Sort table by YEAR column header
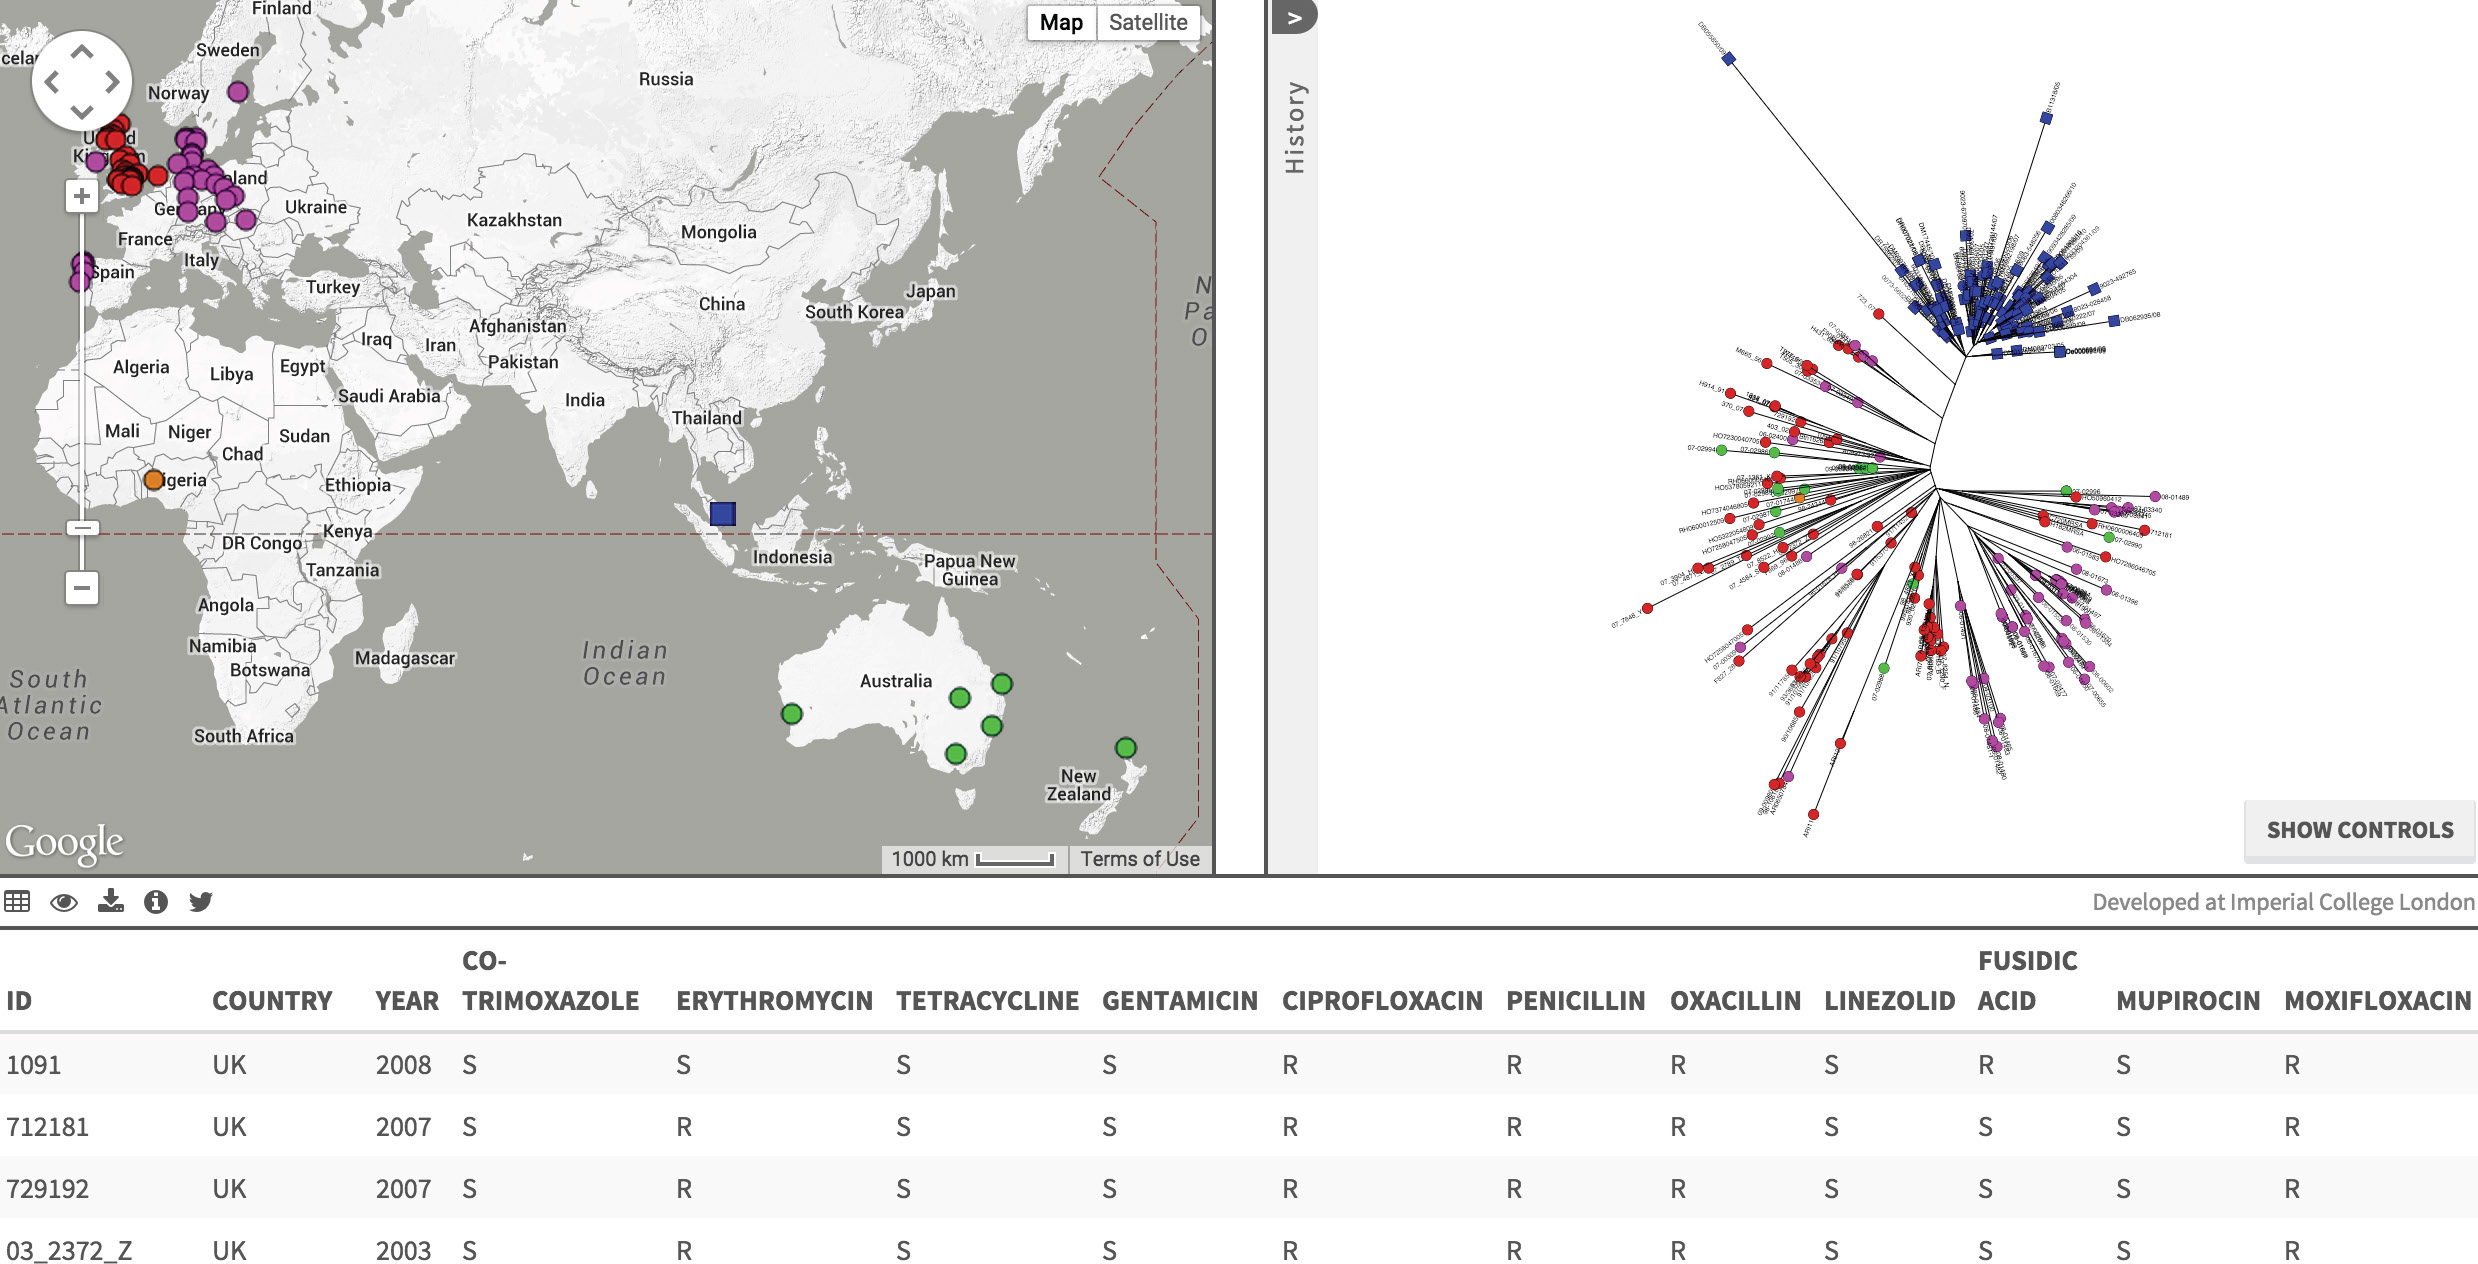 [407, 1001]
